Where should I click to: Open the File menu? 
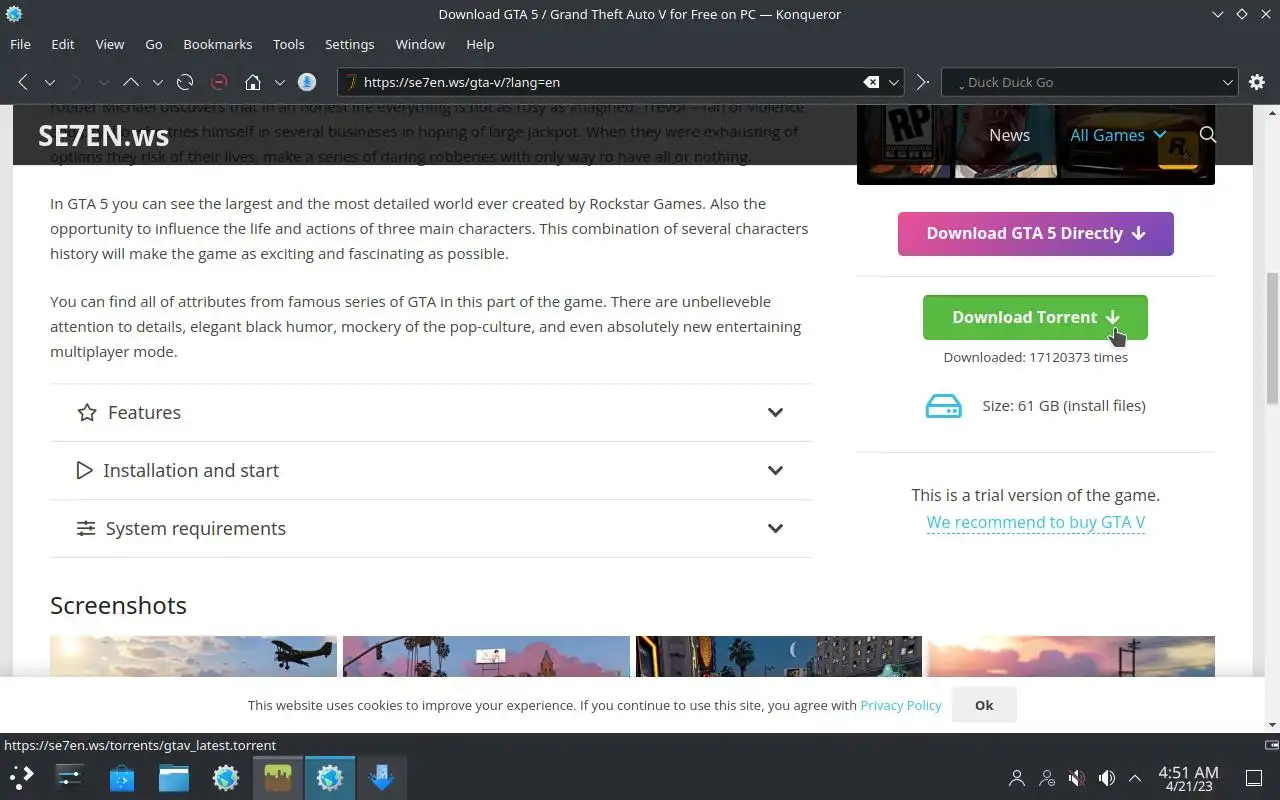pos(20,44)
